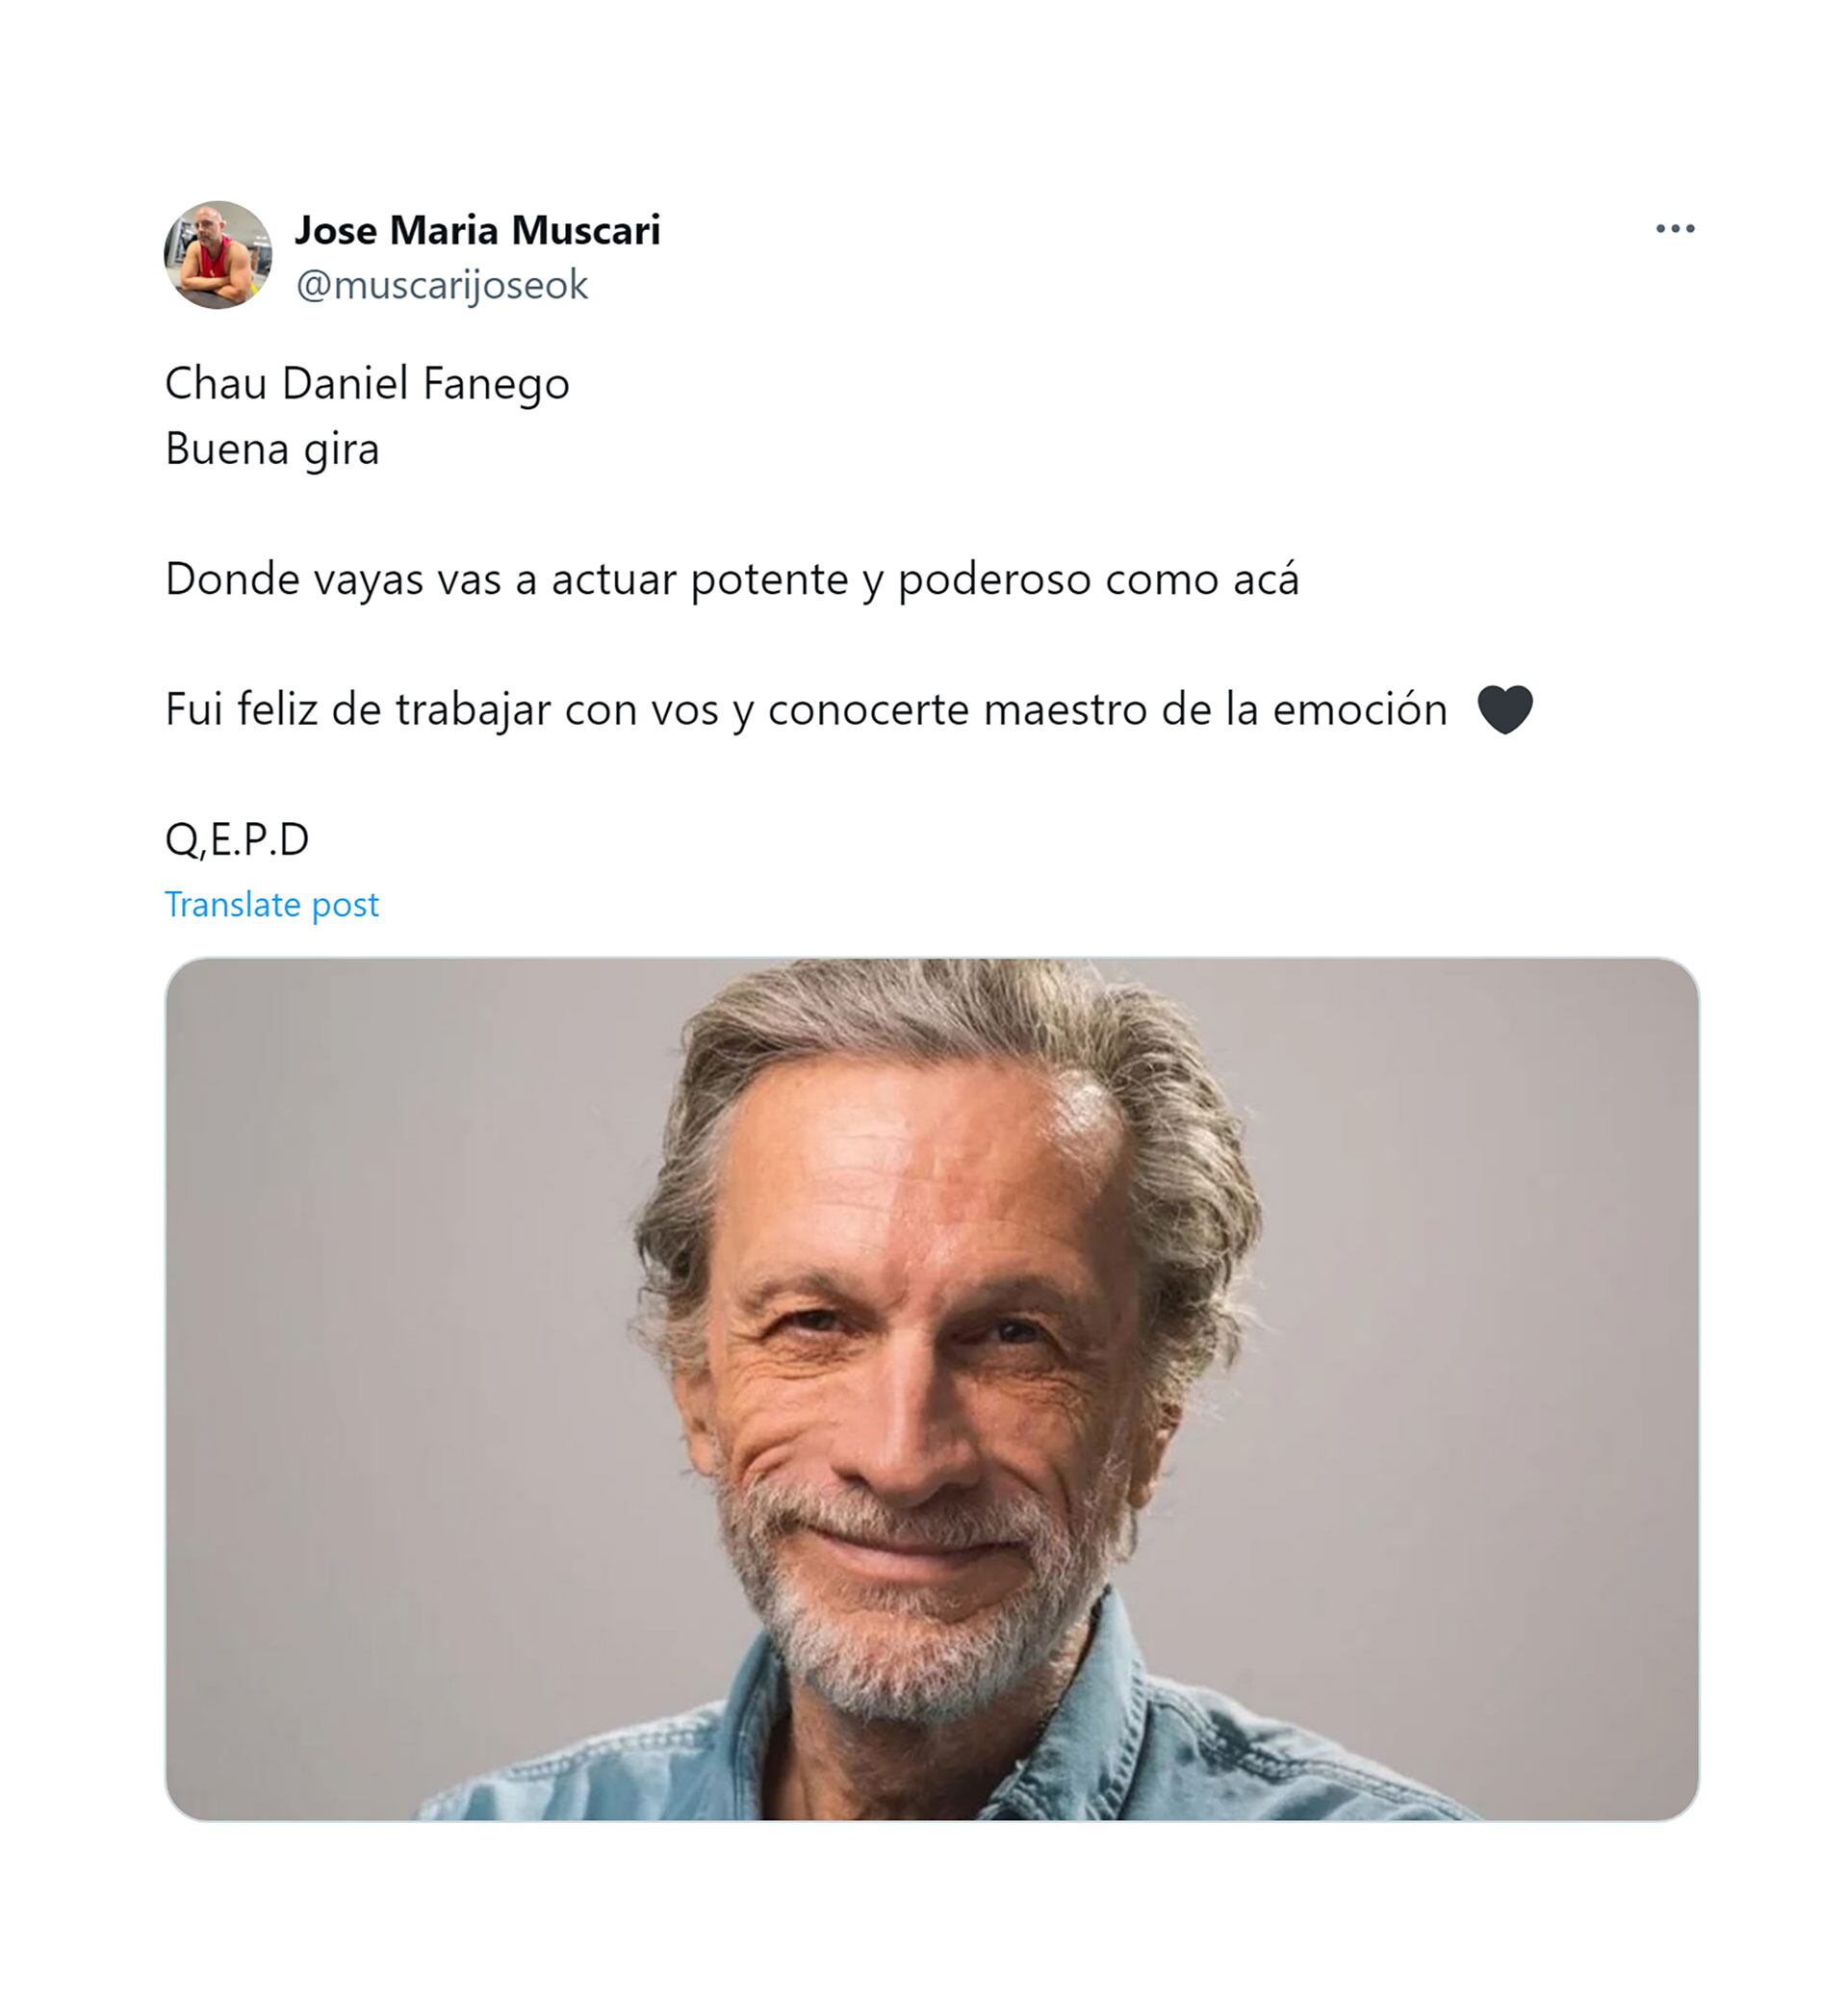Click the Translate post link
This screenshot has width=1848, height=2002.
pos(272,904)
